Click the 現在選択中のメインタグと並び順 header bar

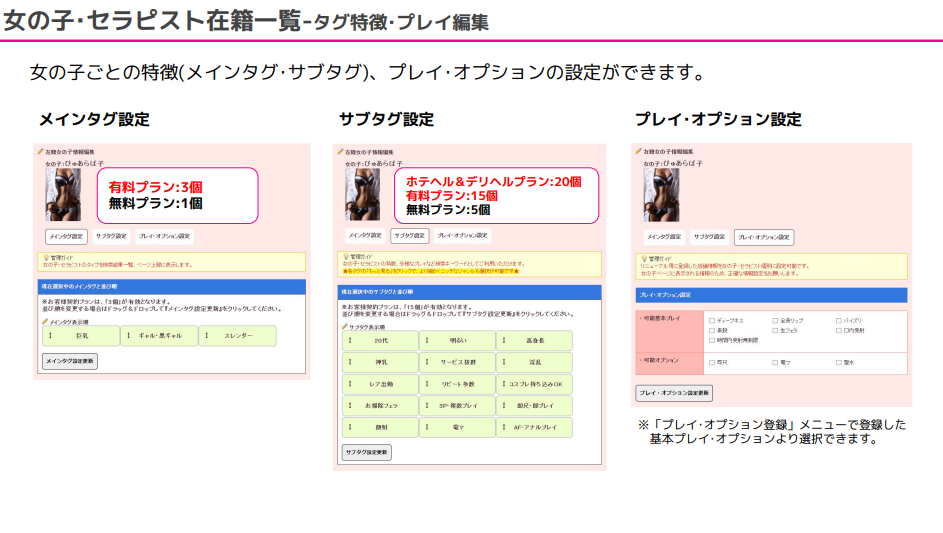point(171,287)
